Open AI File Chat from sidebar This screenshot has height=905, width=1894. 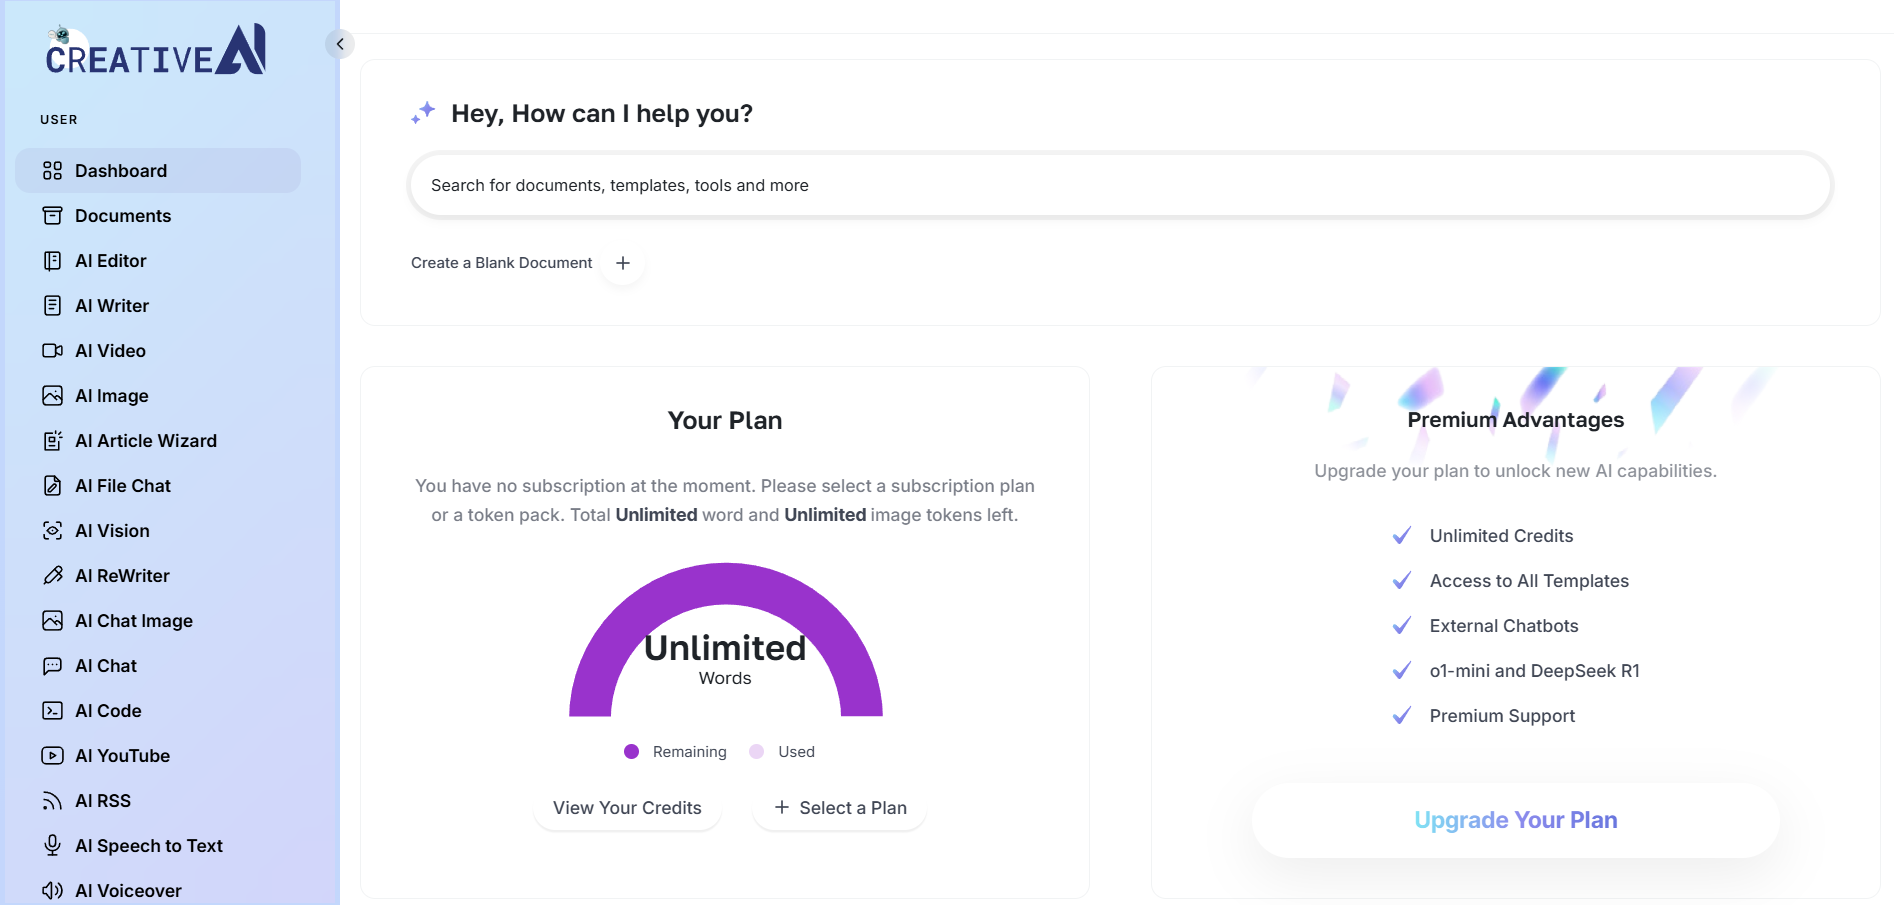[158, 486]
